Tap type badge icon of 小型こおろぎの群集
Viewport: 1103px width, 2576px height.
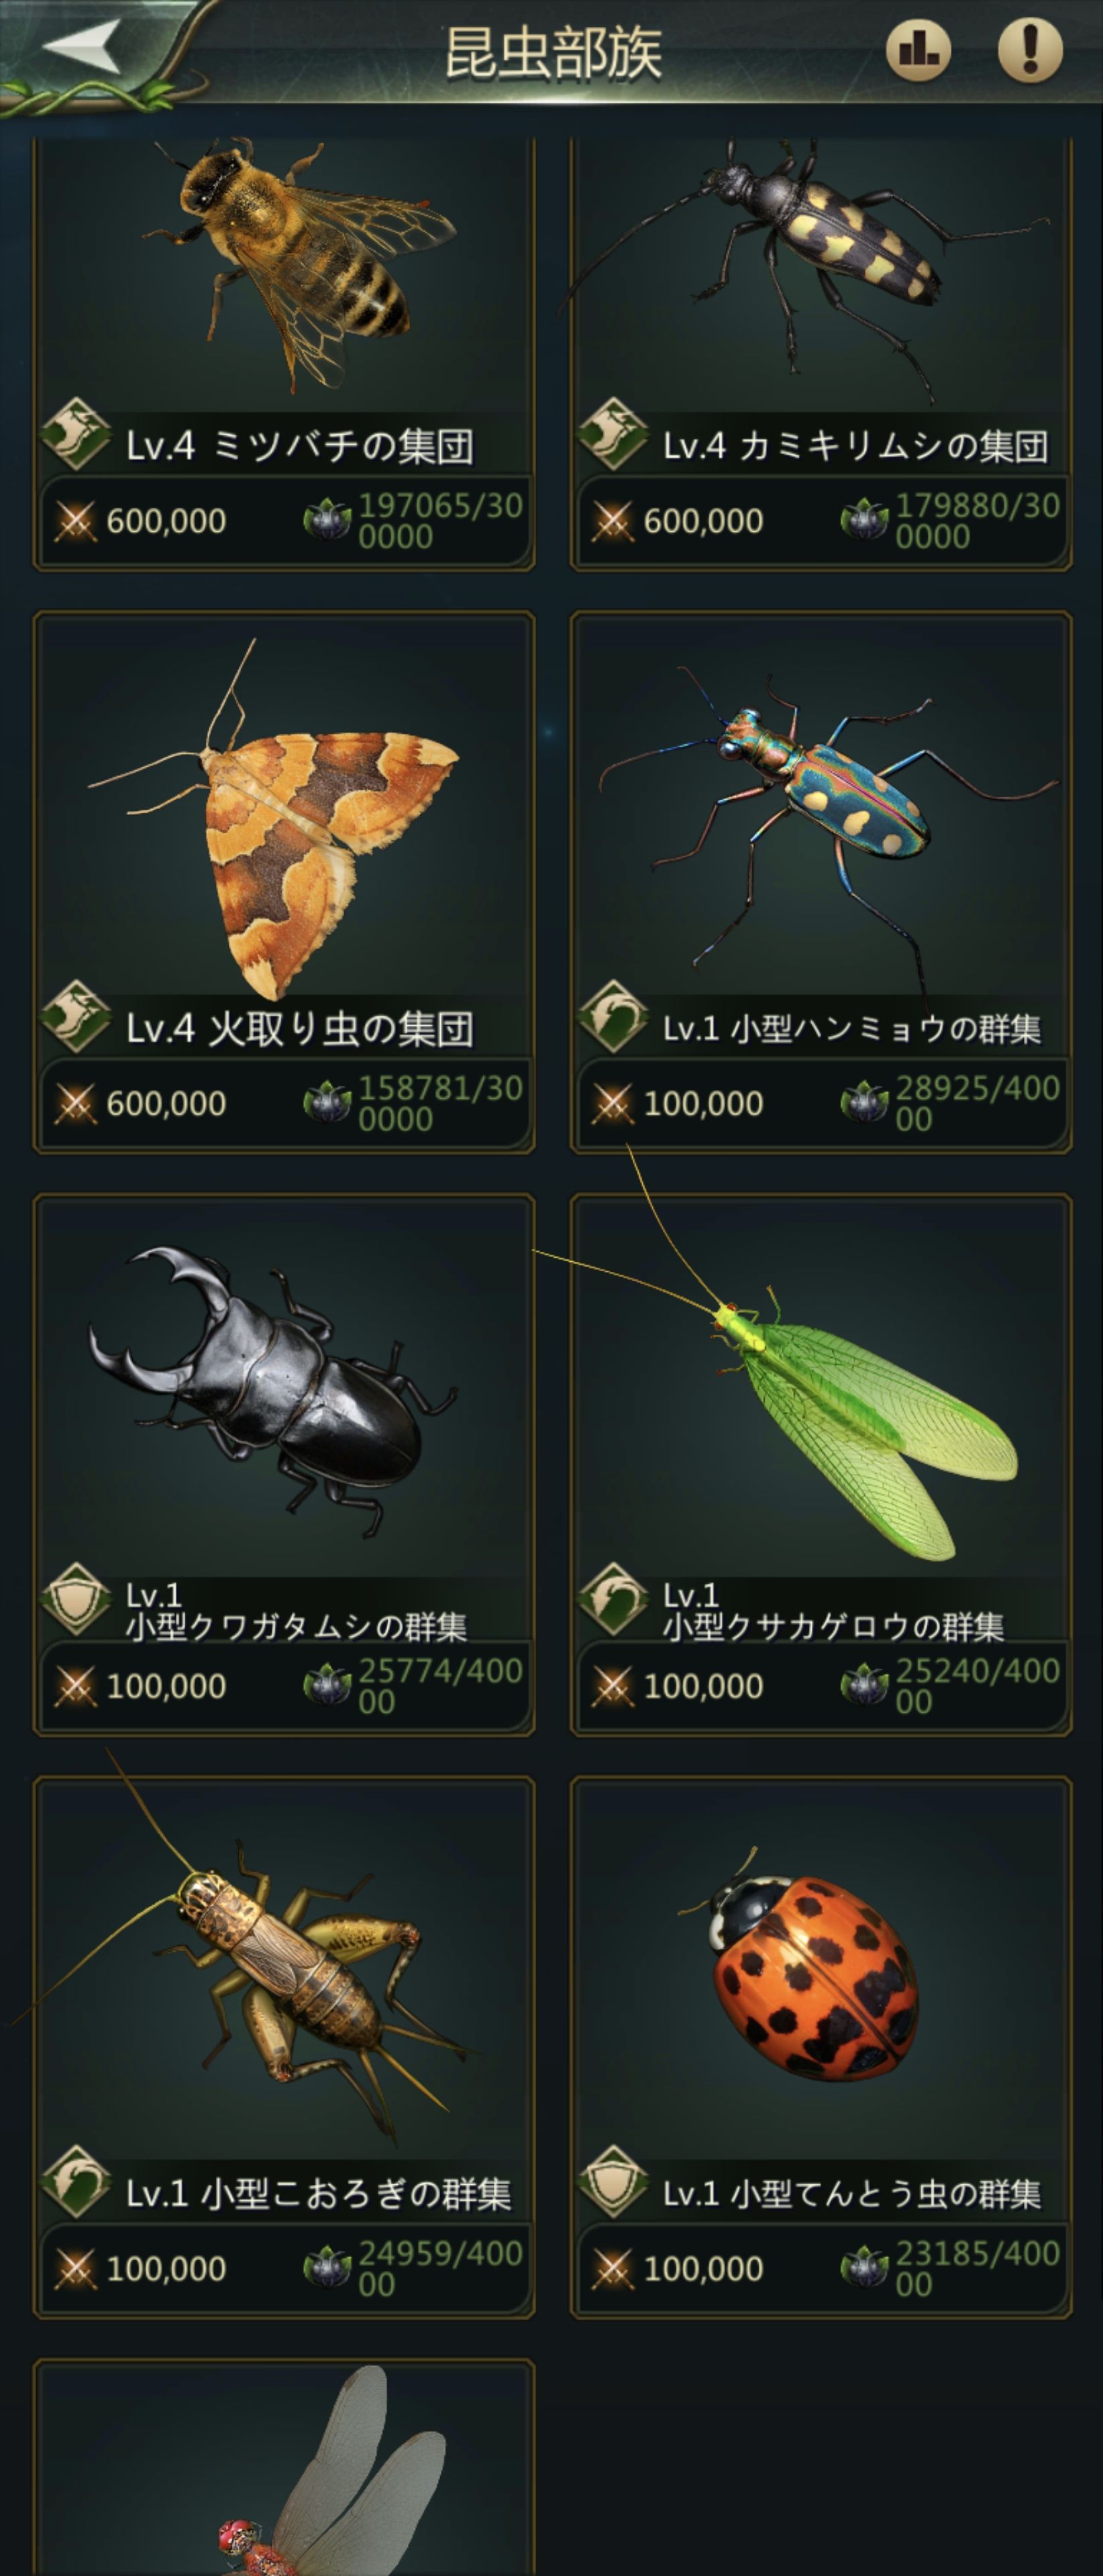[x=76, y=2181]
